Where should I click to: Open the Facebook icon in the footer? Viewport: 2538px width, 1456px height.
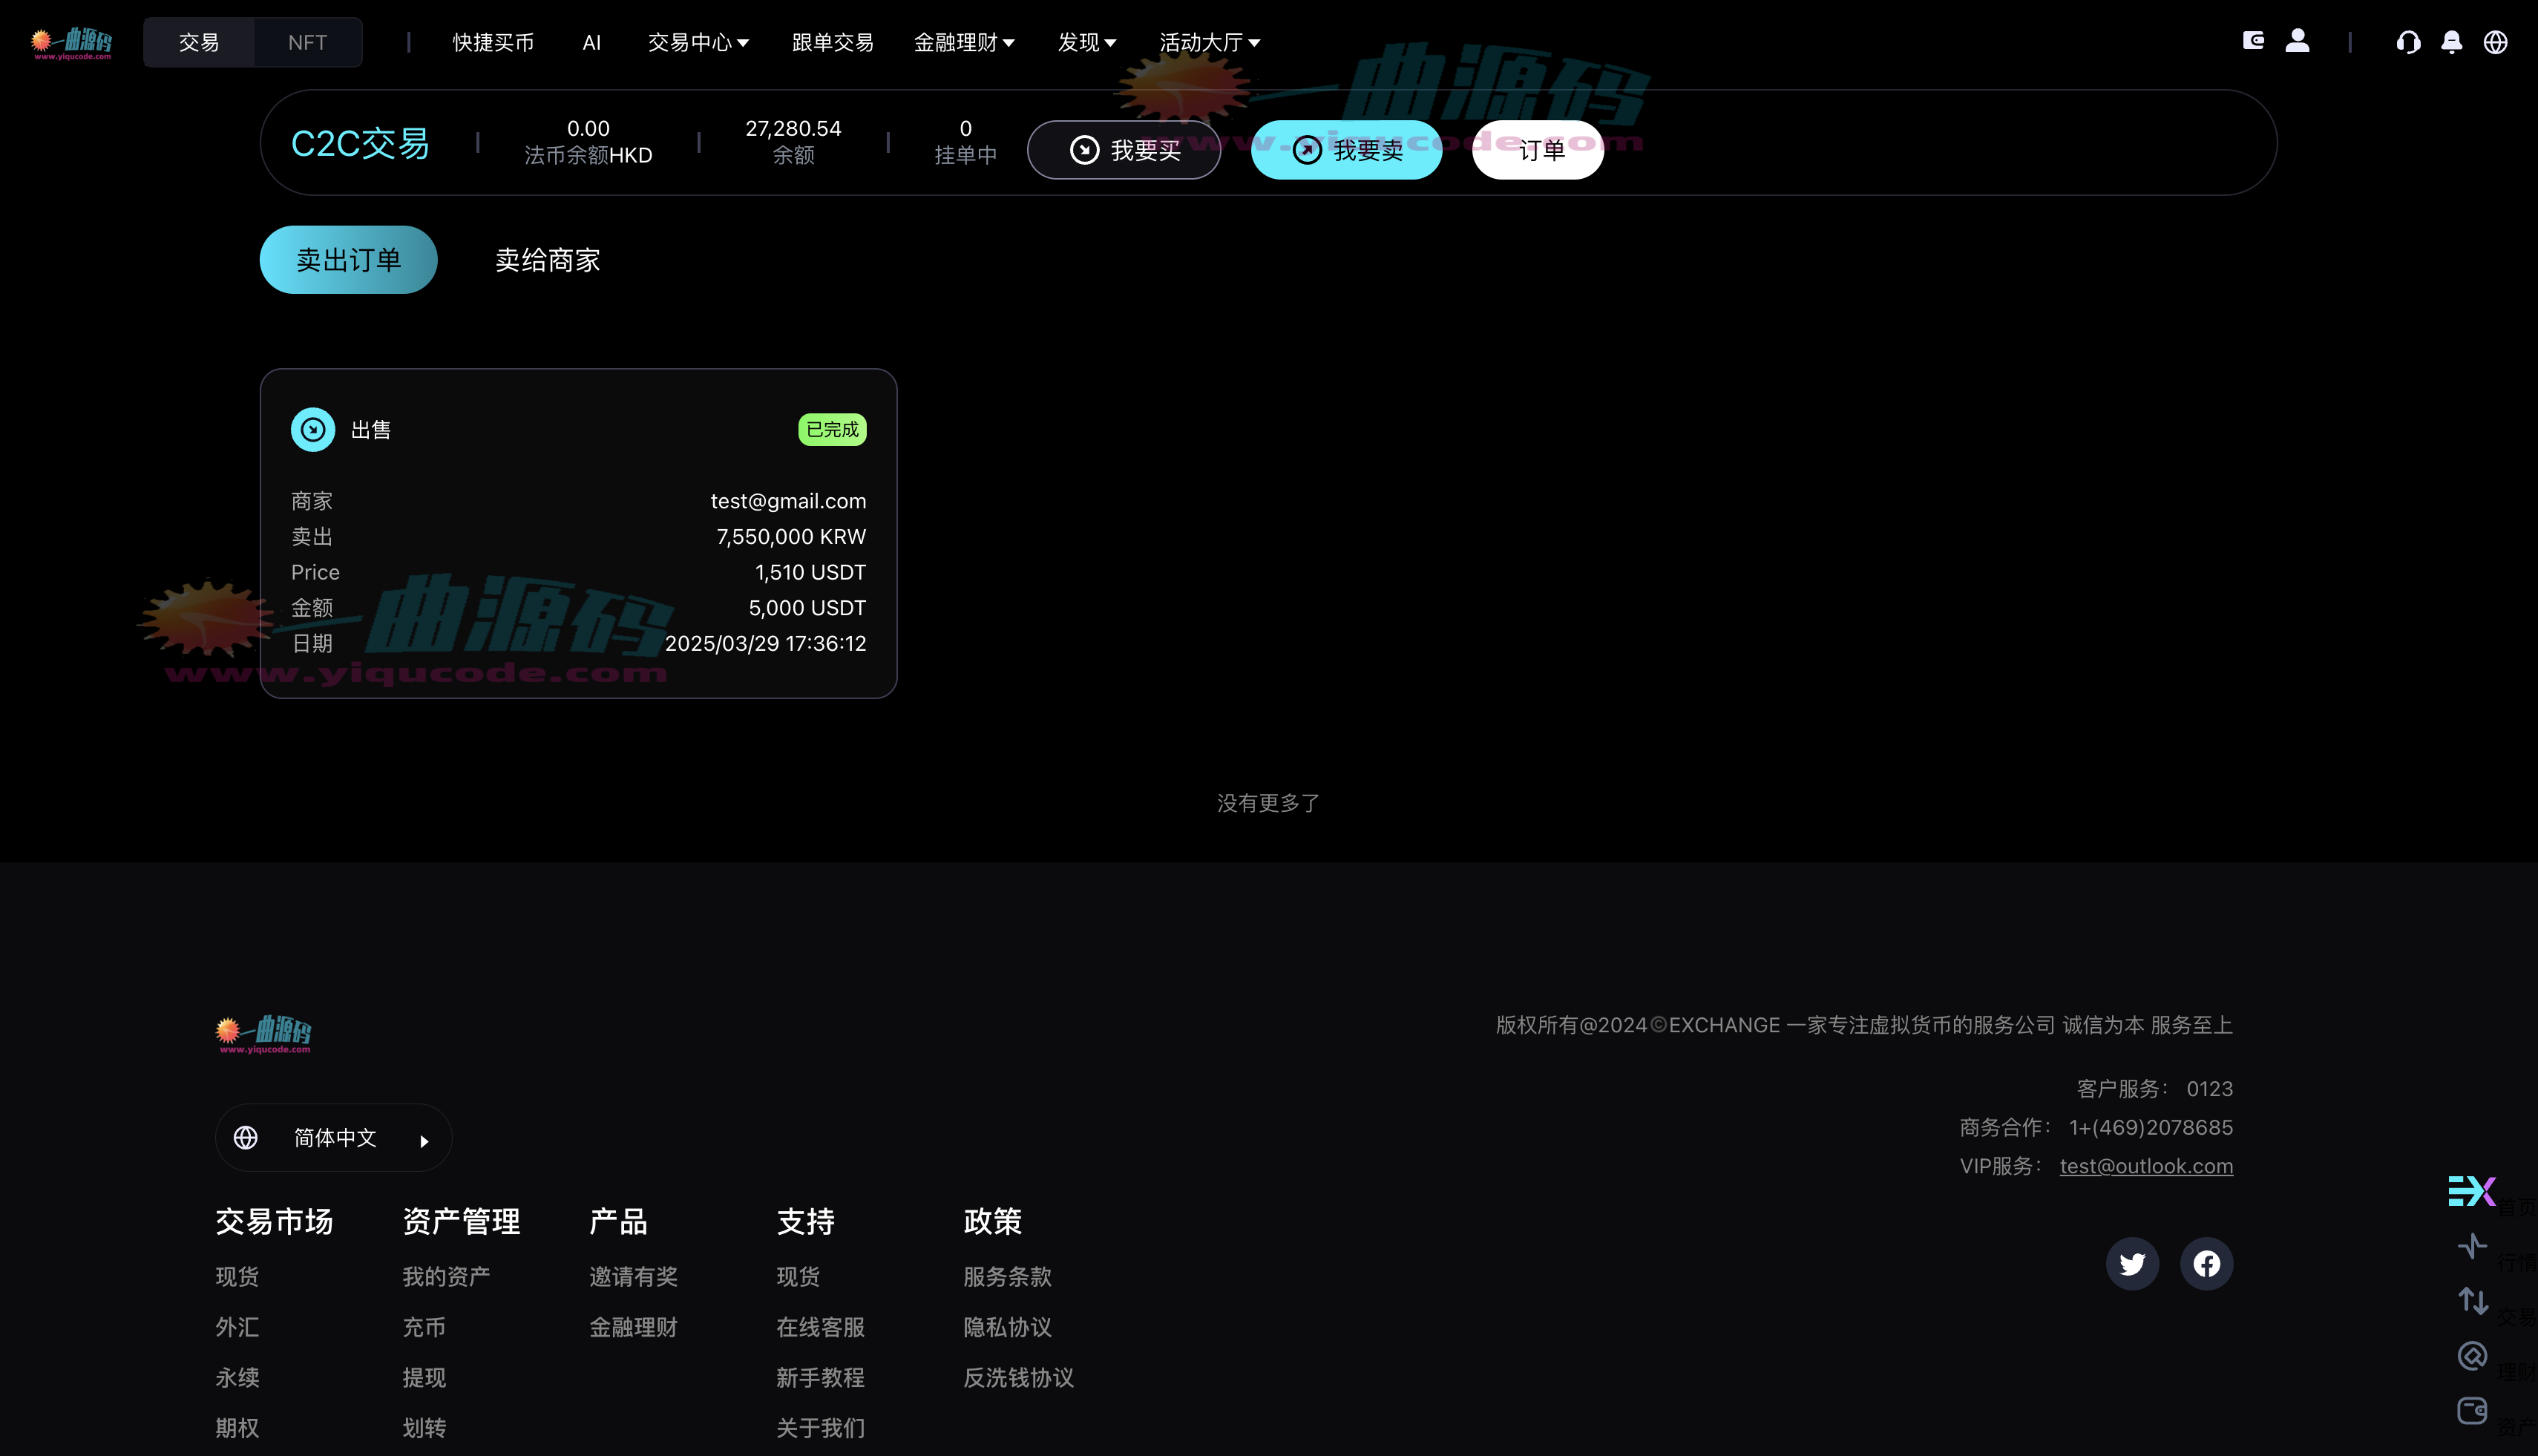2206,1263
